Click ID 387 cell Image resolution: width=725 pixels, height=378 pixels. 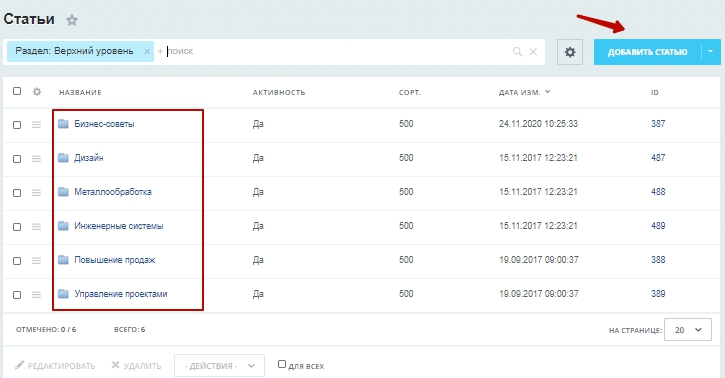click(x=658, y=124)
